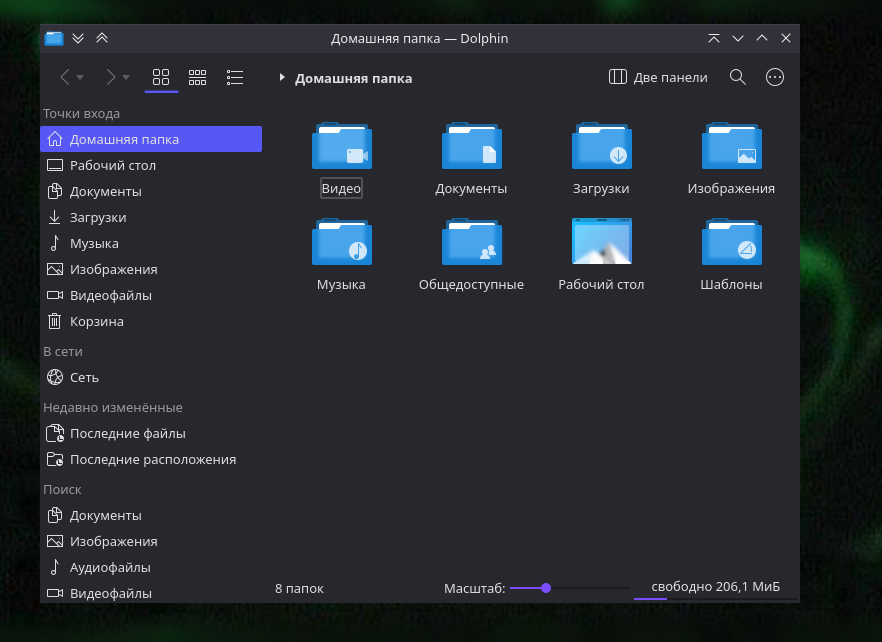Select the Общедоступные folder icon

(471, 241)
